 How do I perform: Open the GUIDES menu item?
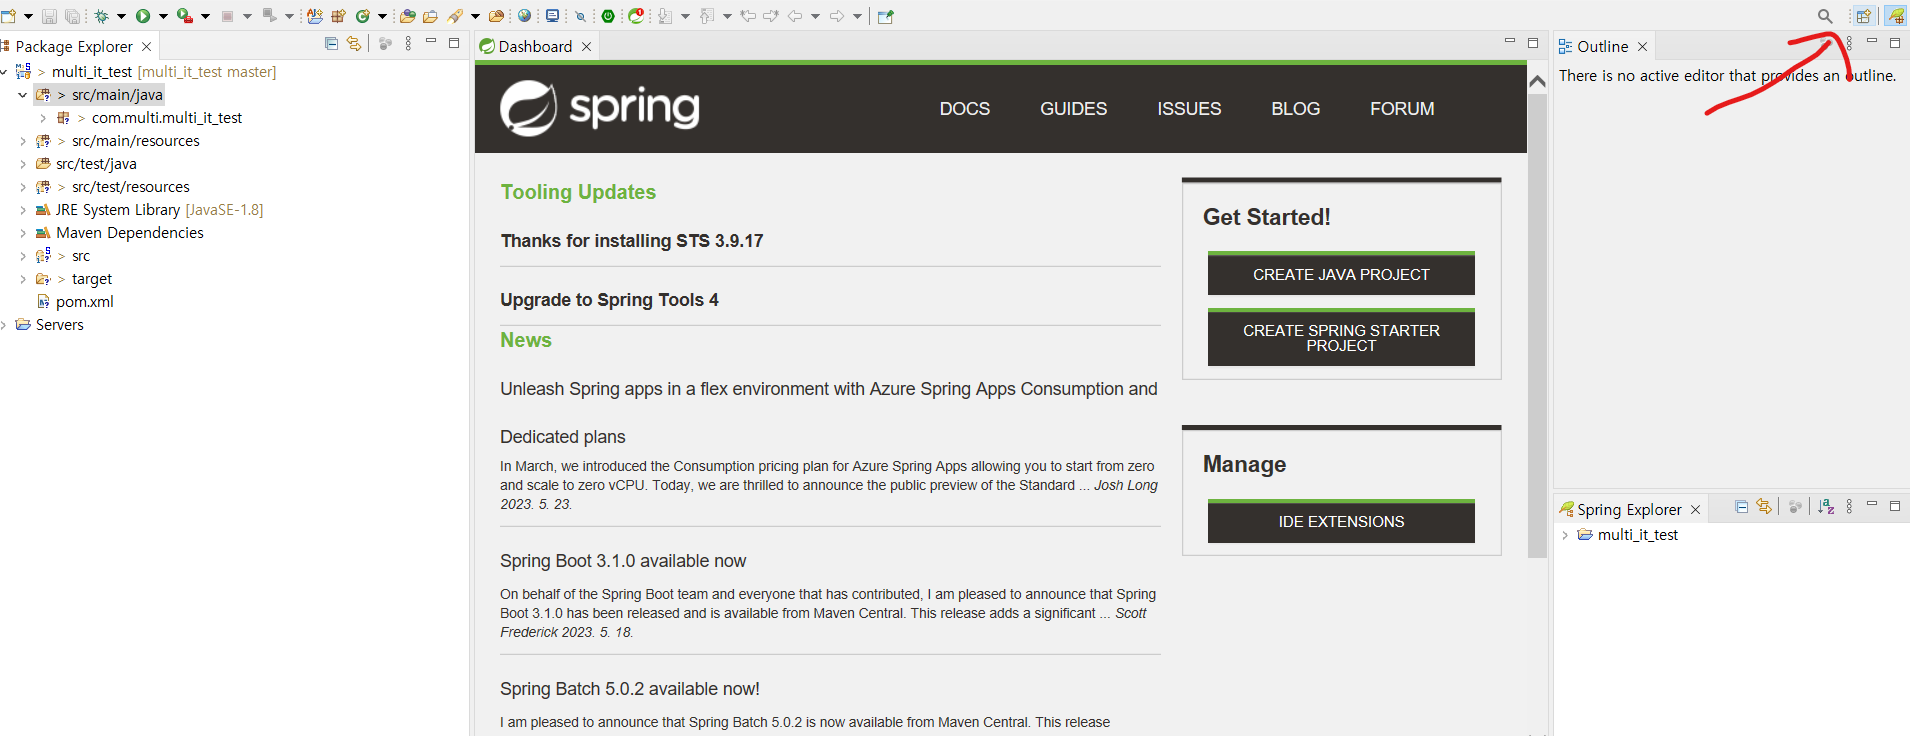pyautogui.click(x=1073, y=109)
